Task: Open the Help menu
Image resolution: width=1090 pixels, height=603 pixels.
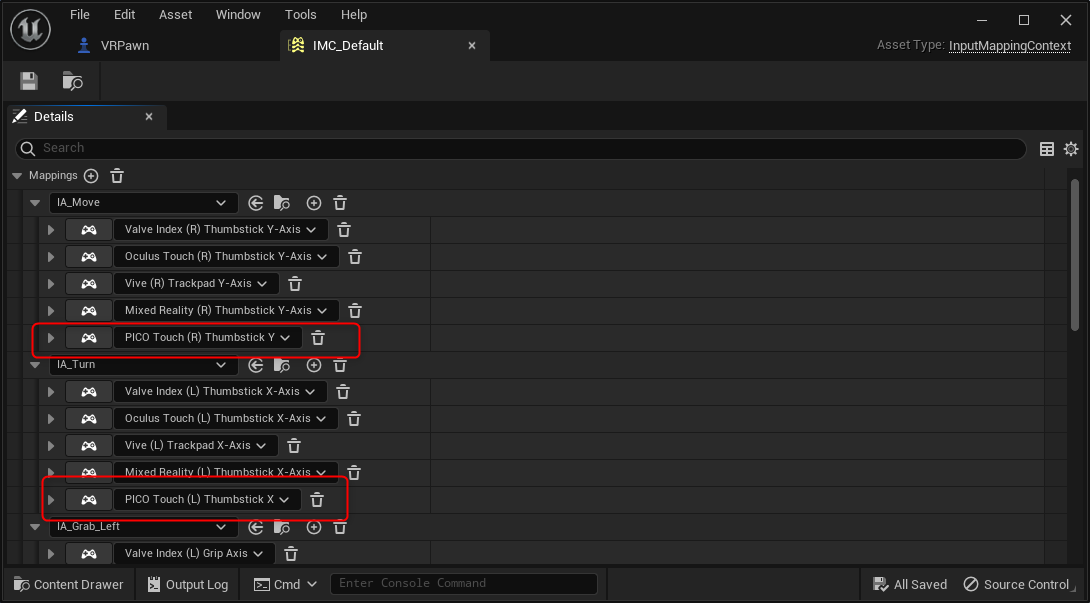Action: (354, 15)
